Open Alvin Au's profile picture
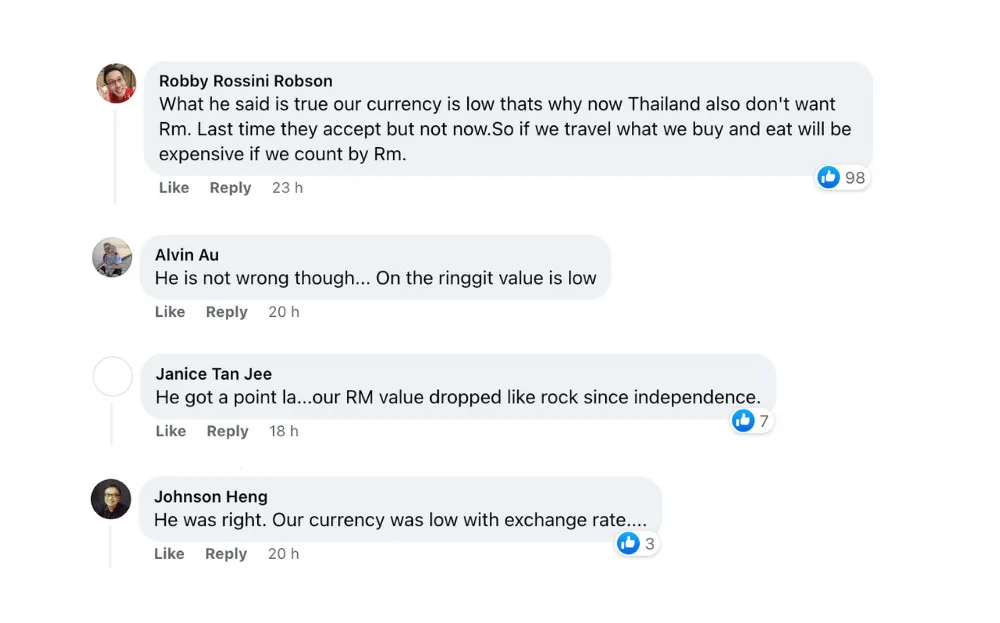This screenshot has width=1000, height=623. click(112, 257)
